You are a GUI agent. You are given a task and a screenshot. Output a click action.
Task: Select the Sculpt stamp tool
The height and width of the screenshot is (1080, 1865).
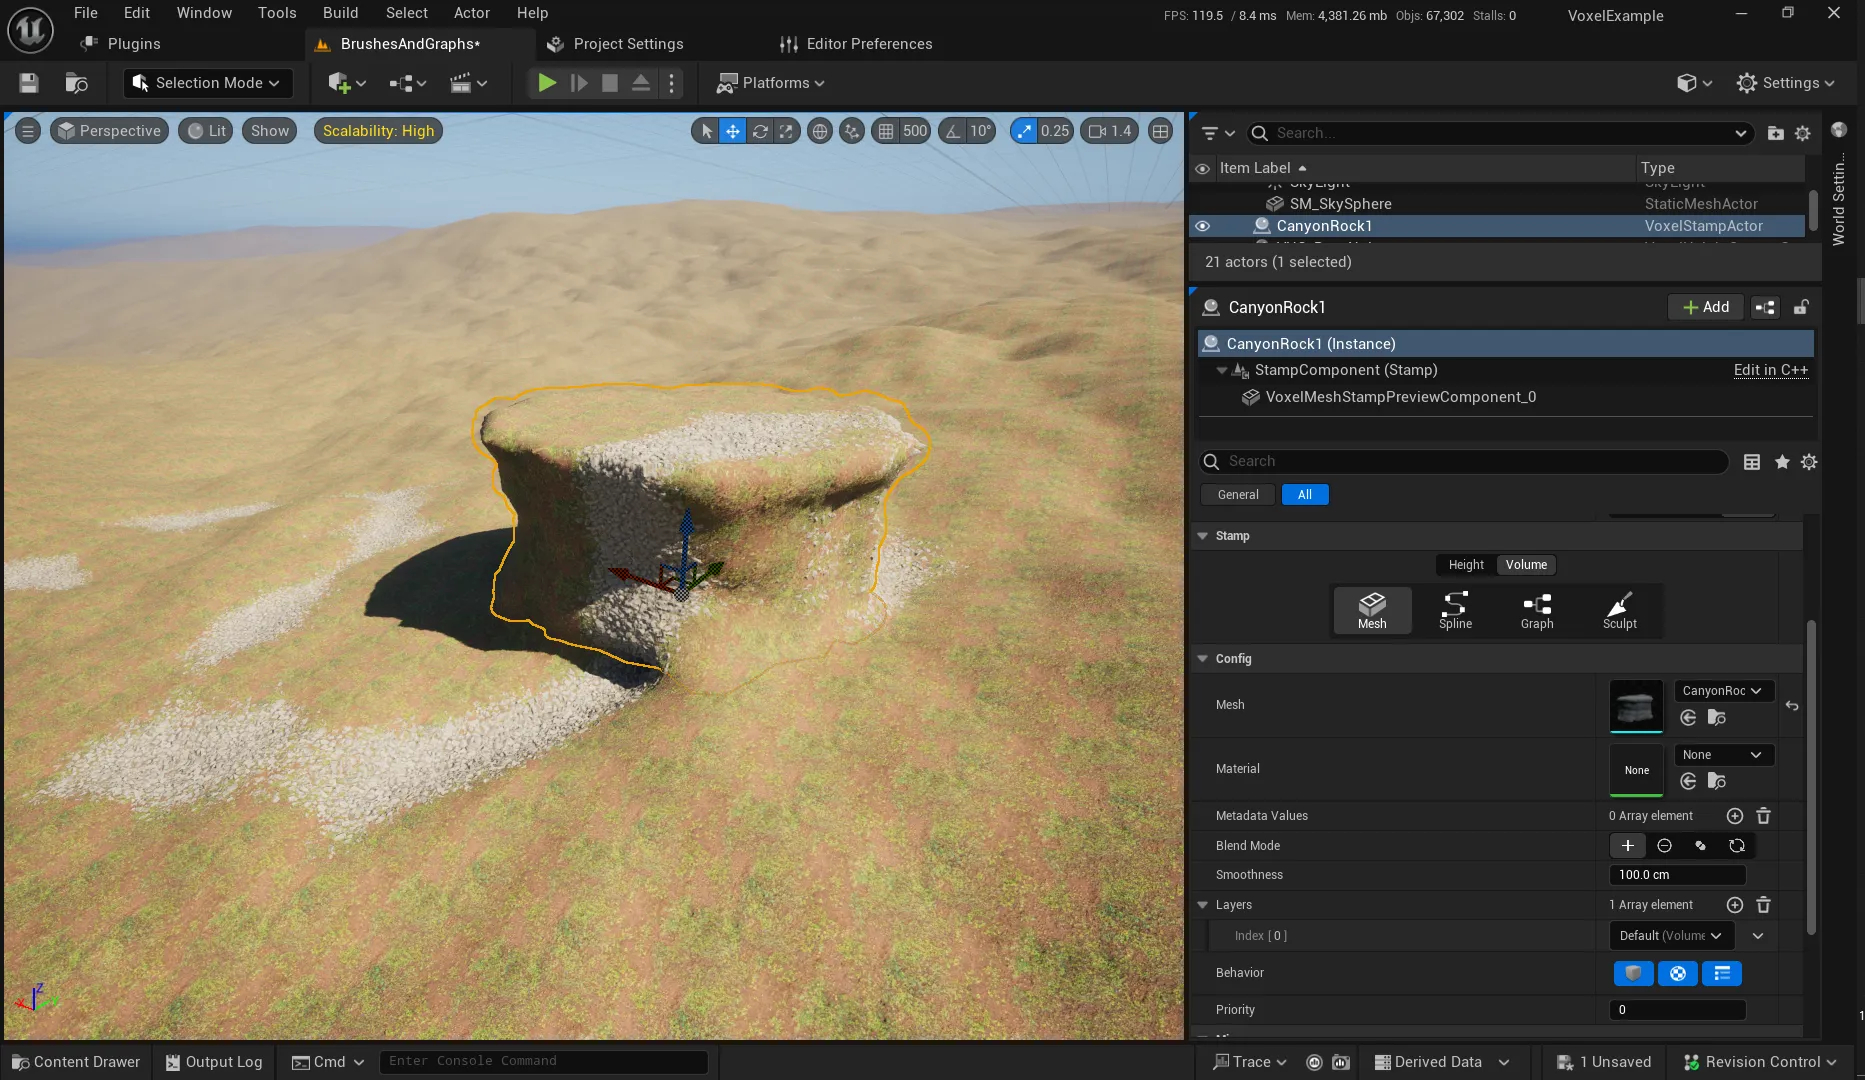tap(1620, 610)
